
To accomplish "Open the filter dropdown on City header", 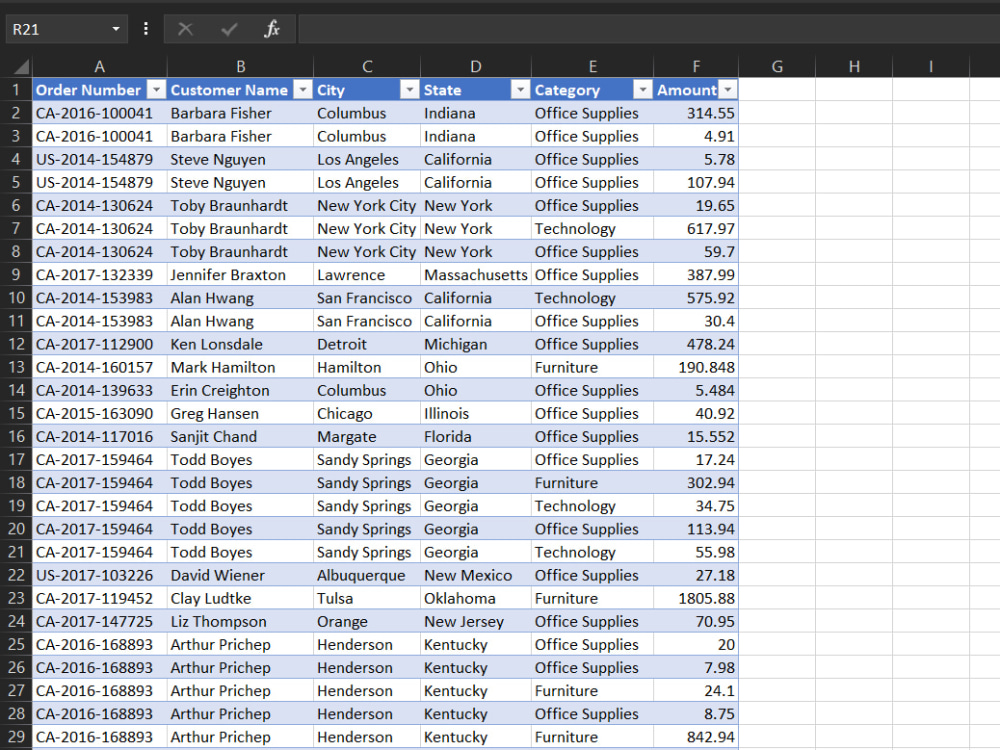I will point(409,90).
